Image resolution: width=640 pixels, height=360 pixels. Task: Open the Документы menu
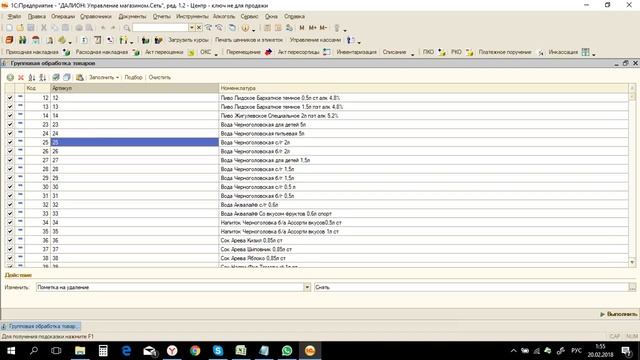132,16
